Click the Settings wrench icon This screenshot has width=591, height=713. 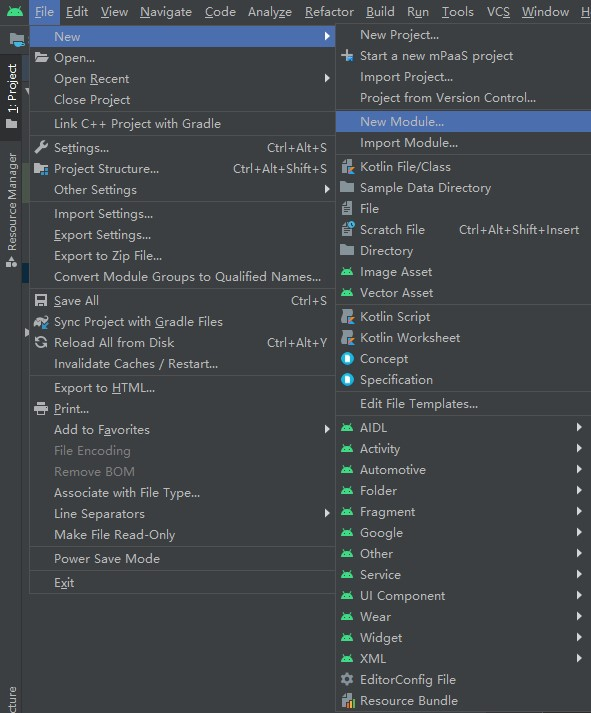41,147
